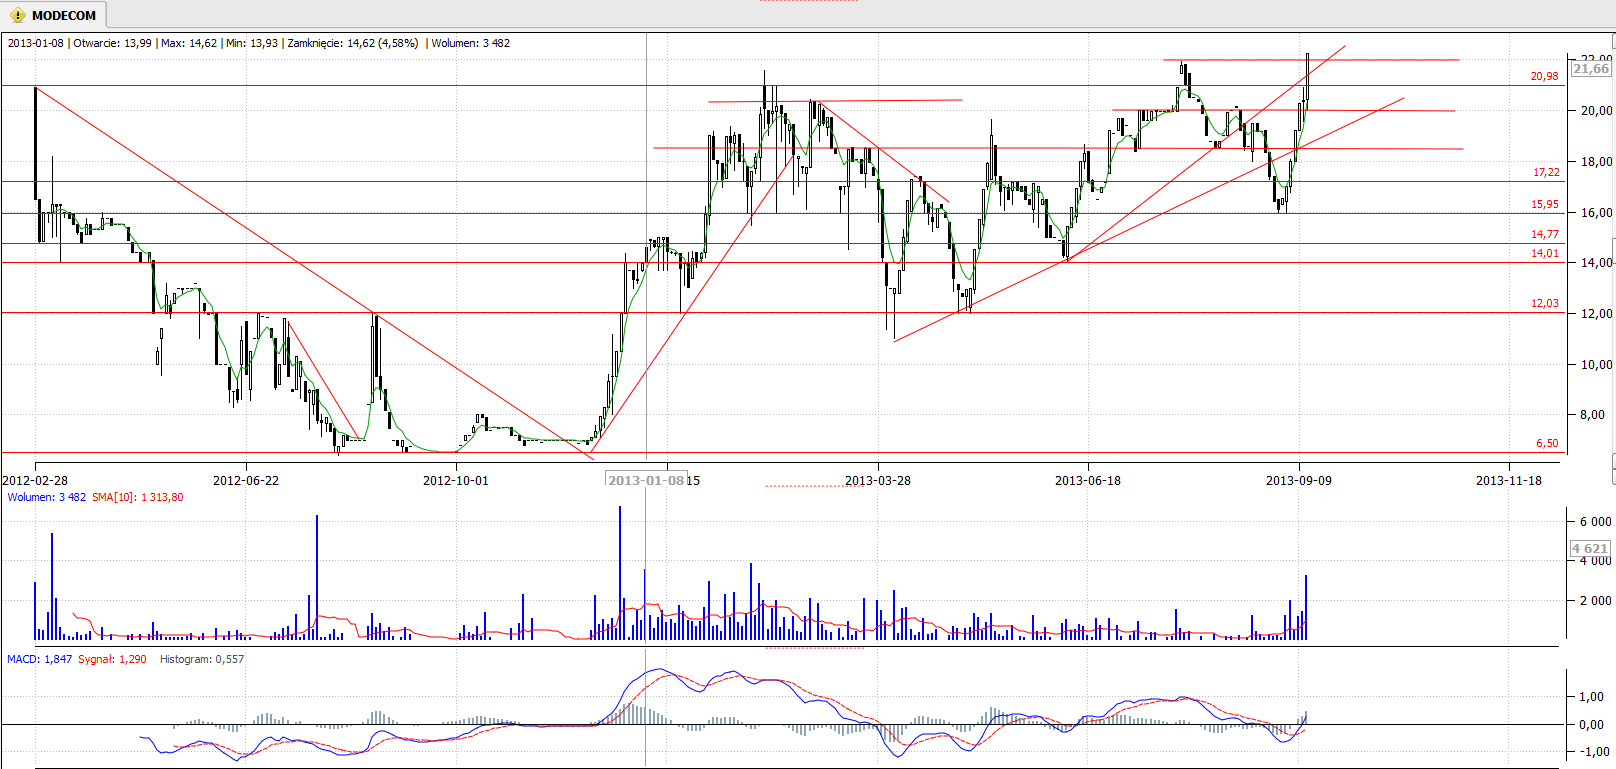Click the Histogram value label in the MACD panel
The image size is (1616, 769).
point(202,659)
